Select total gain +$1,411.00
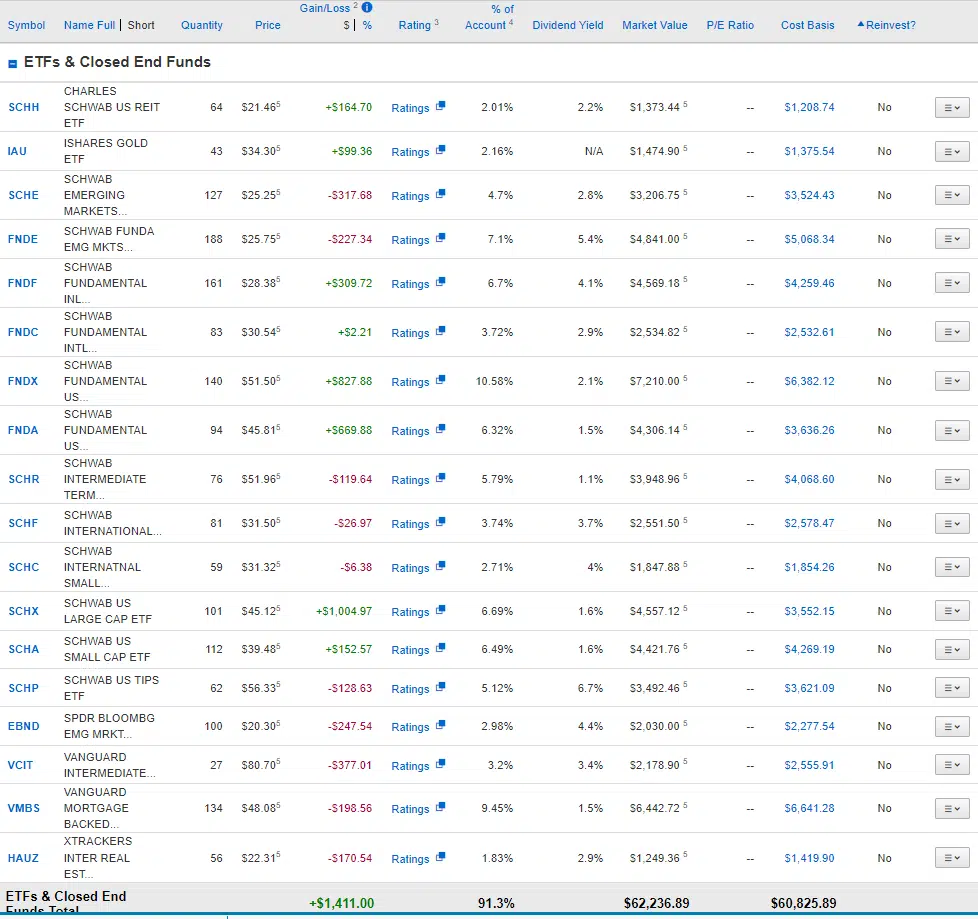Screen dimensions: 978x919 (341, 903)
